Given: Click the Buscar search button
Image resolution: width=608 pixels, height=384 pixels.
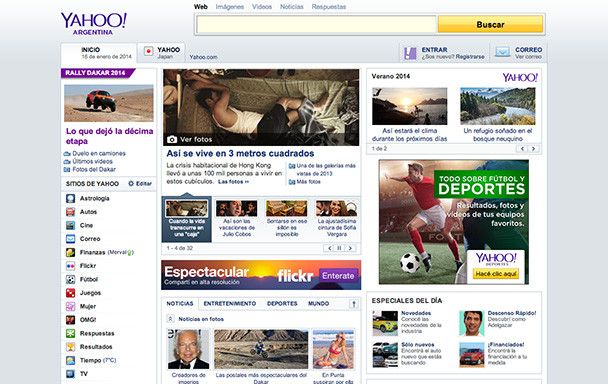Looking at the screenshot, I should coord(490,24).
